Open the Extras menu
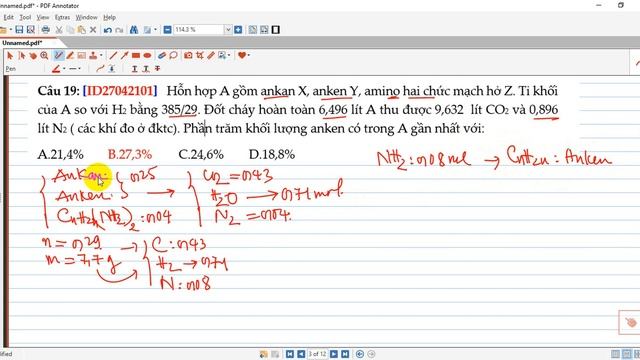Screen dimensions: 640x360 pos(62,18)
